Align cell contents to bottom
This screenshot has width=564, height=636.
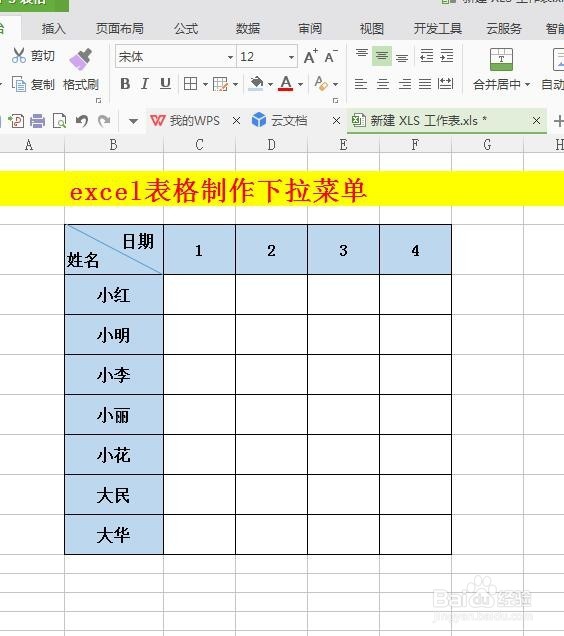(x=402, y=58)
